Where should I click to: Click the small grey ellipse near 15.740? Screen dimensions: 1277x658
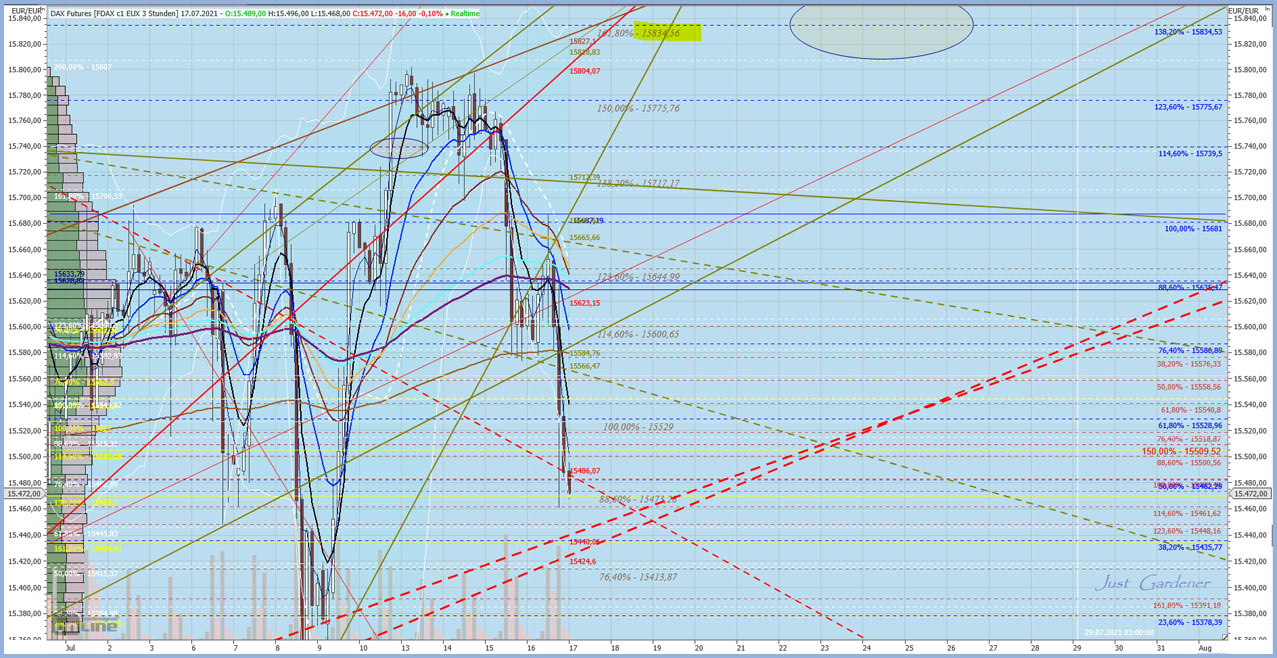pyautogui.click(x=399, y=148)
